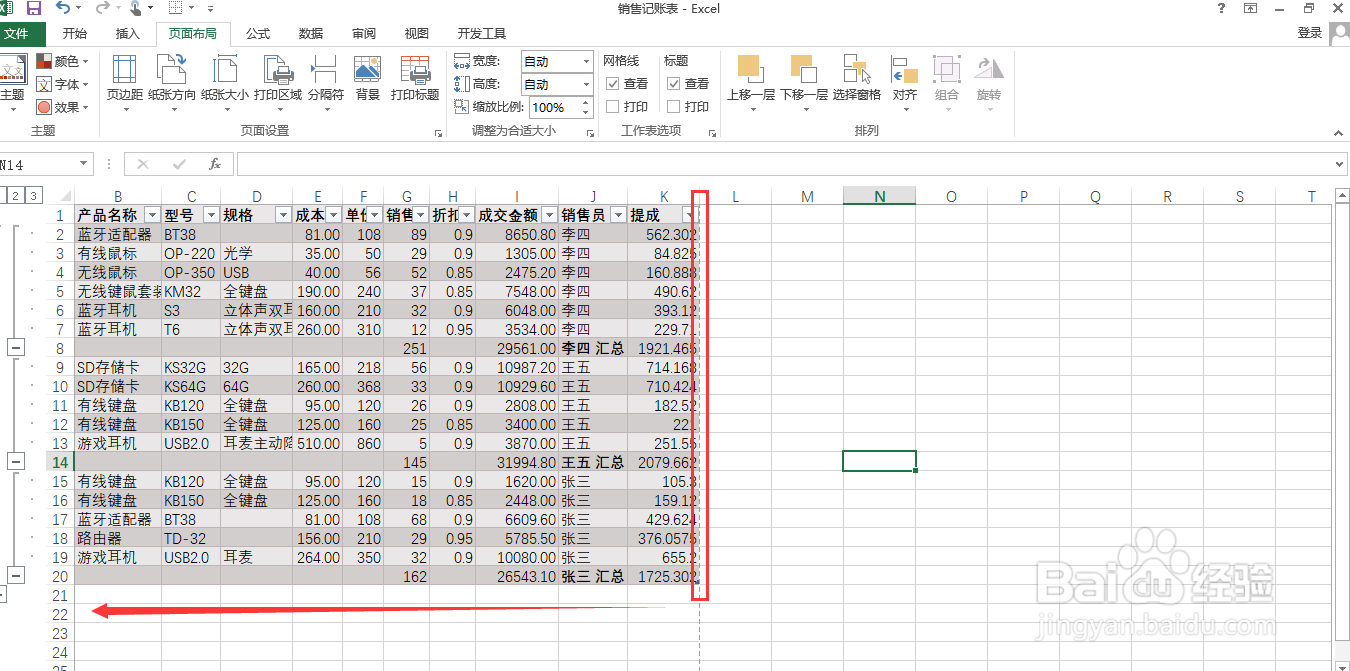
Task: Click the Name Box showing N14
Action: [x=40, y=161]
